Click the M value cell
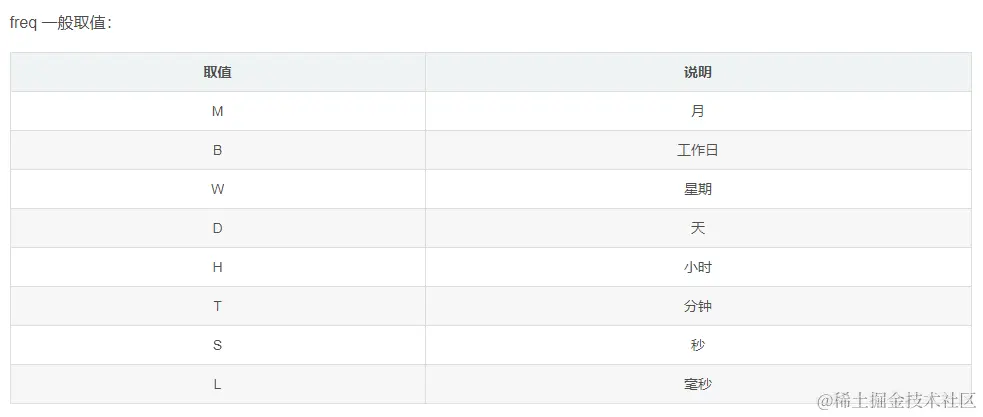The image size is (983, 417). (x=218, y=111)
